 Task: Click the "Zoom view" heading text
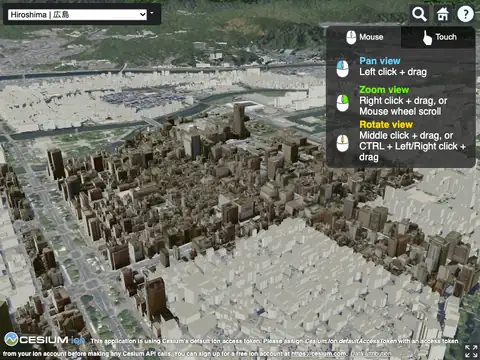pos(384,90)
